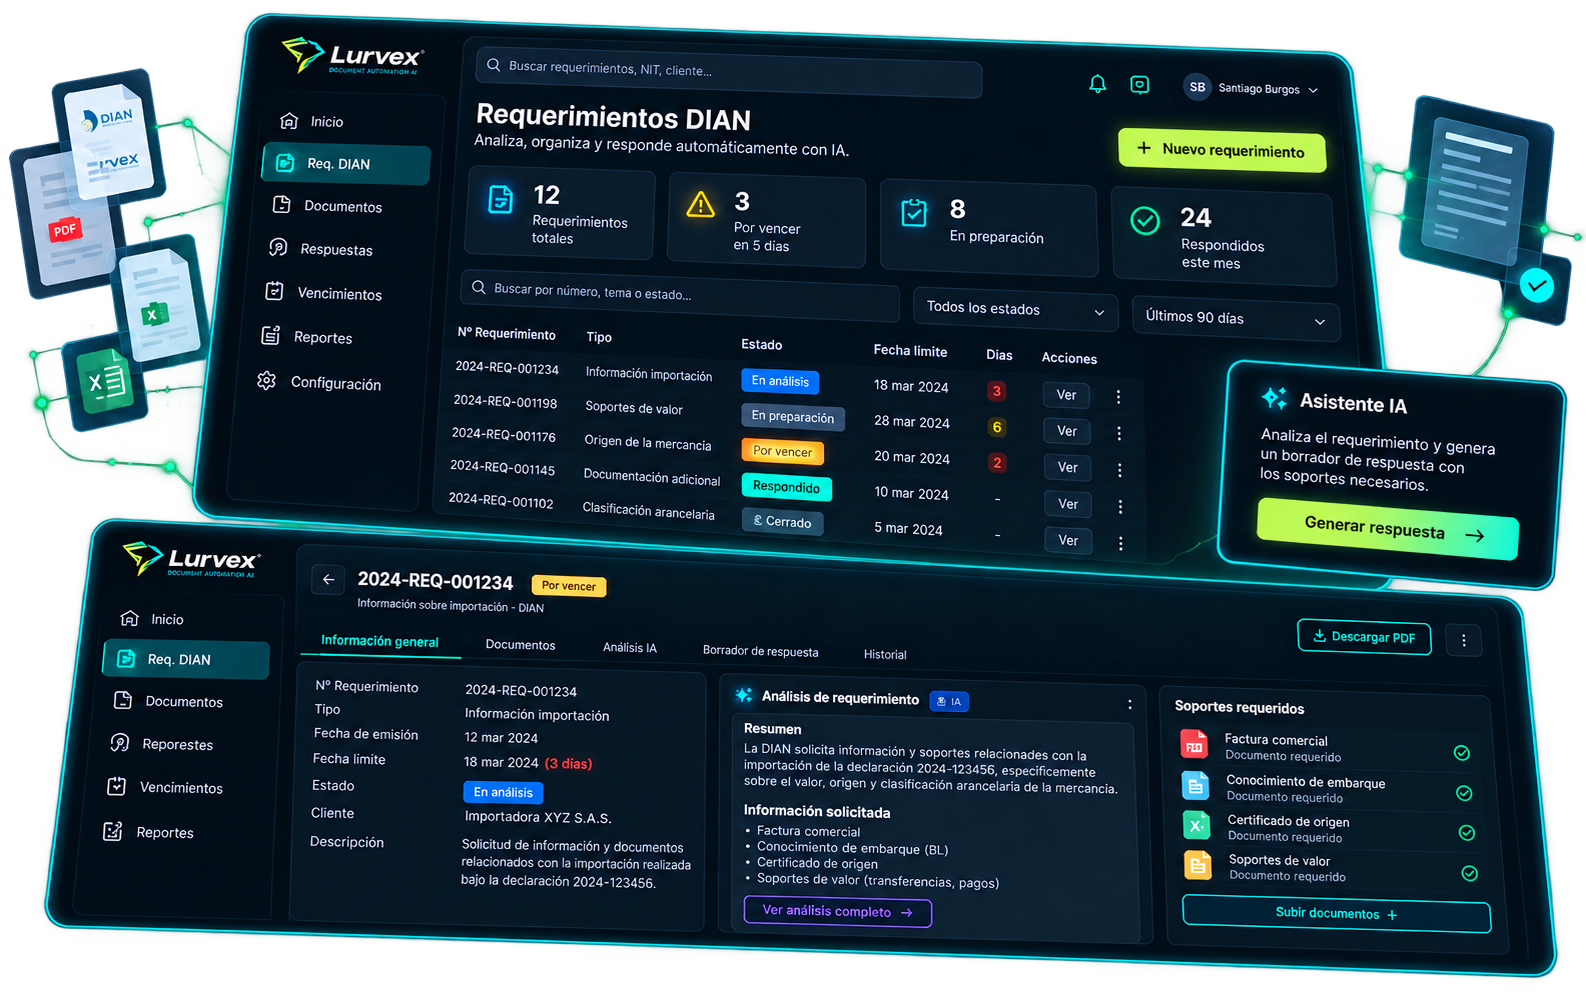Switch to the Análisis IA tab
Screen dimensions: 1586x992
tap(630, 648)
